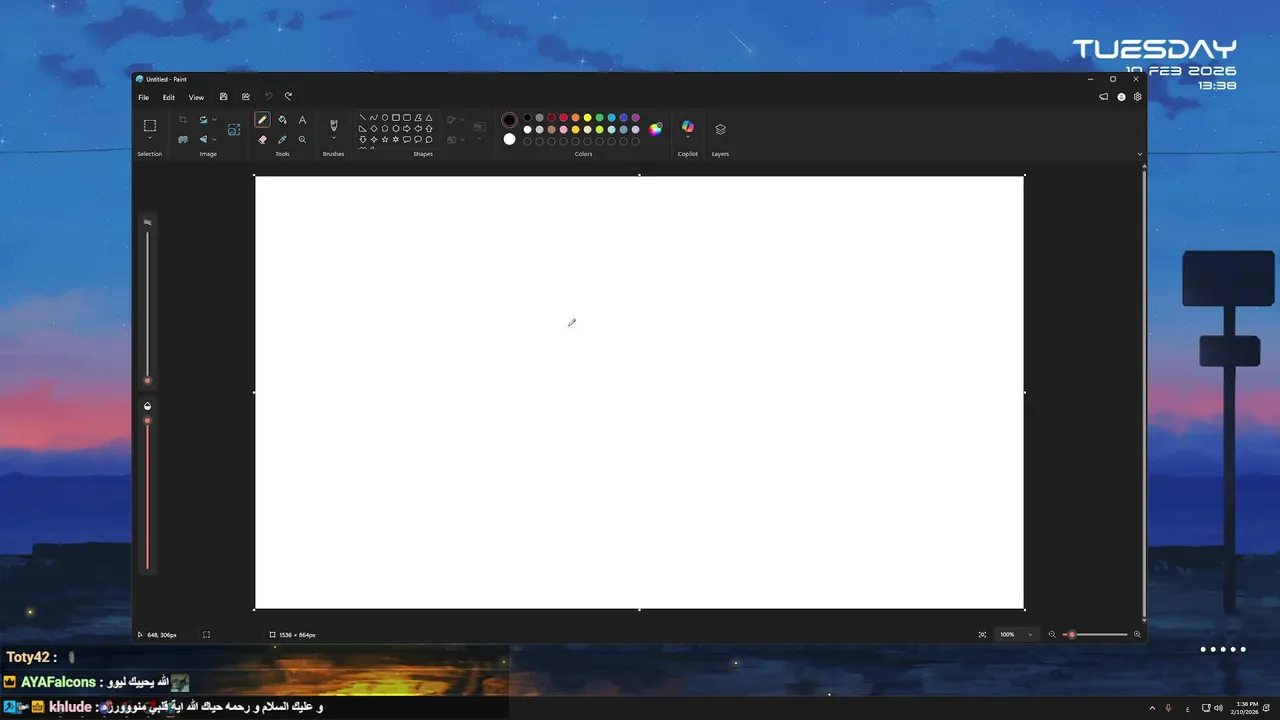Choose the Rectangle shape
Screen dimensions: 1280x720
396,117
